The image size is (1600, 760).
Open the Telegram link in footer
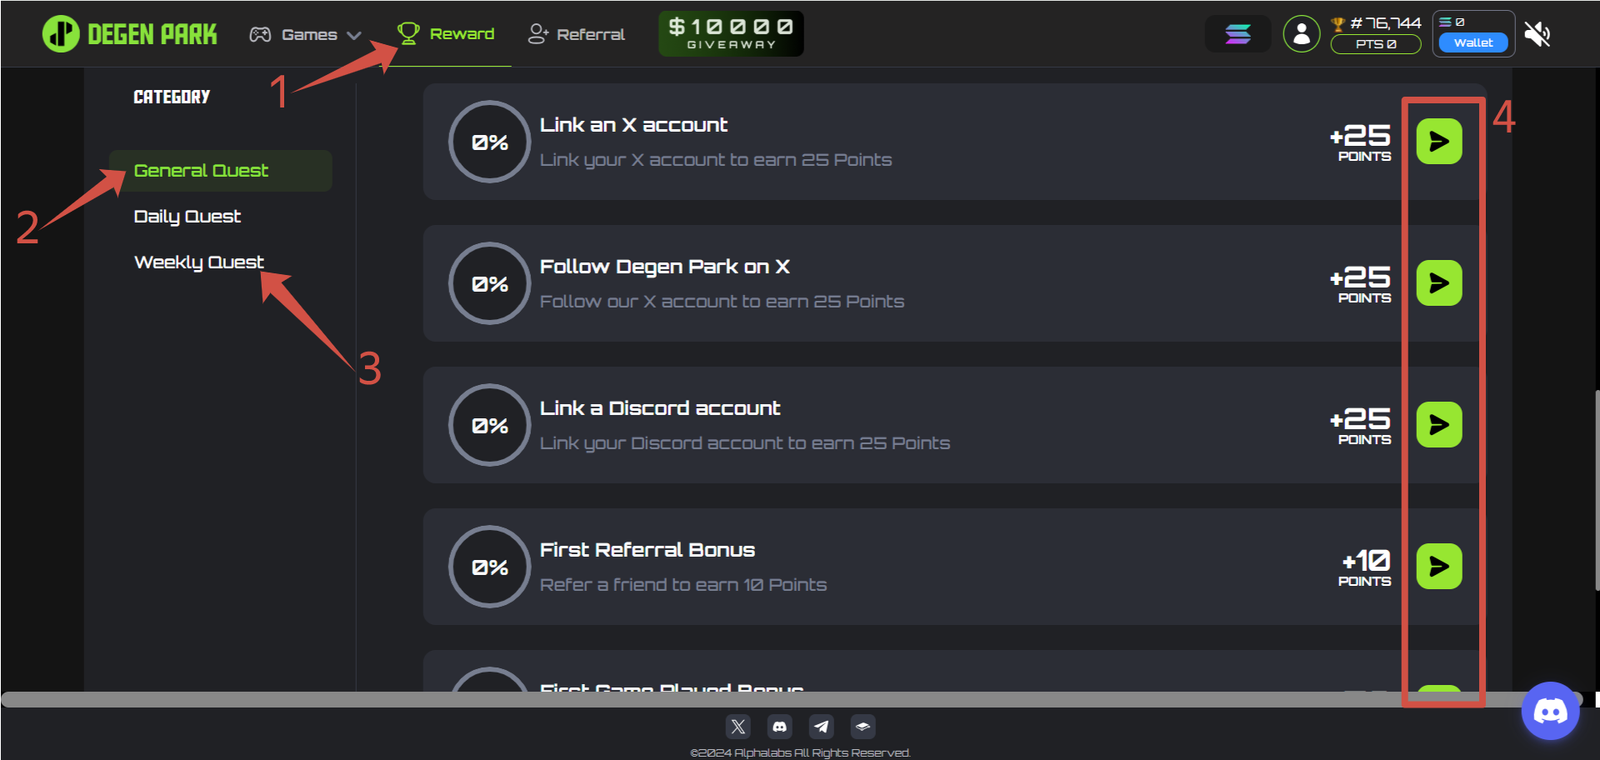[x=821, y=727]
